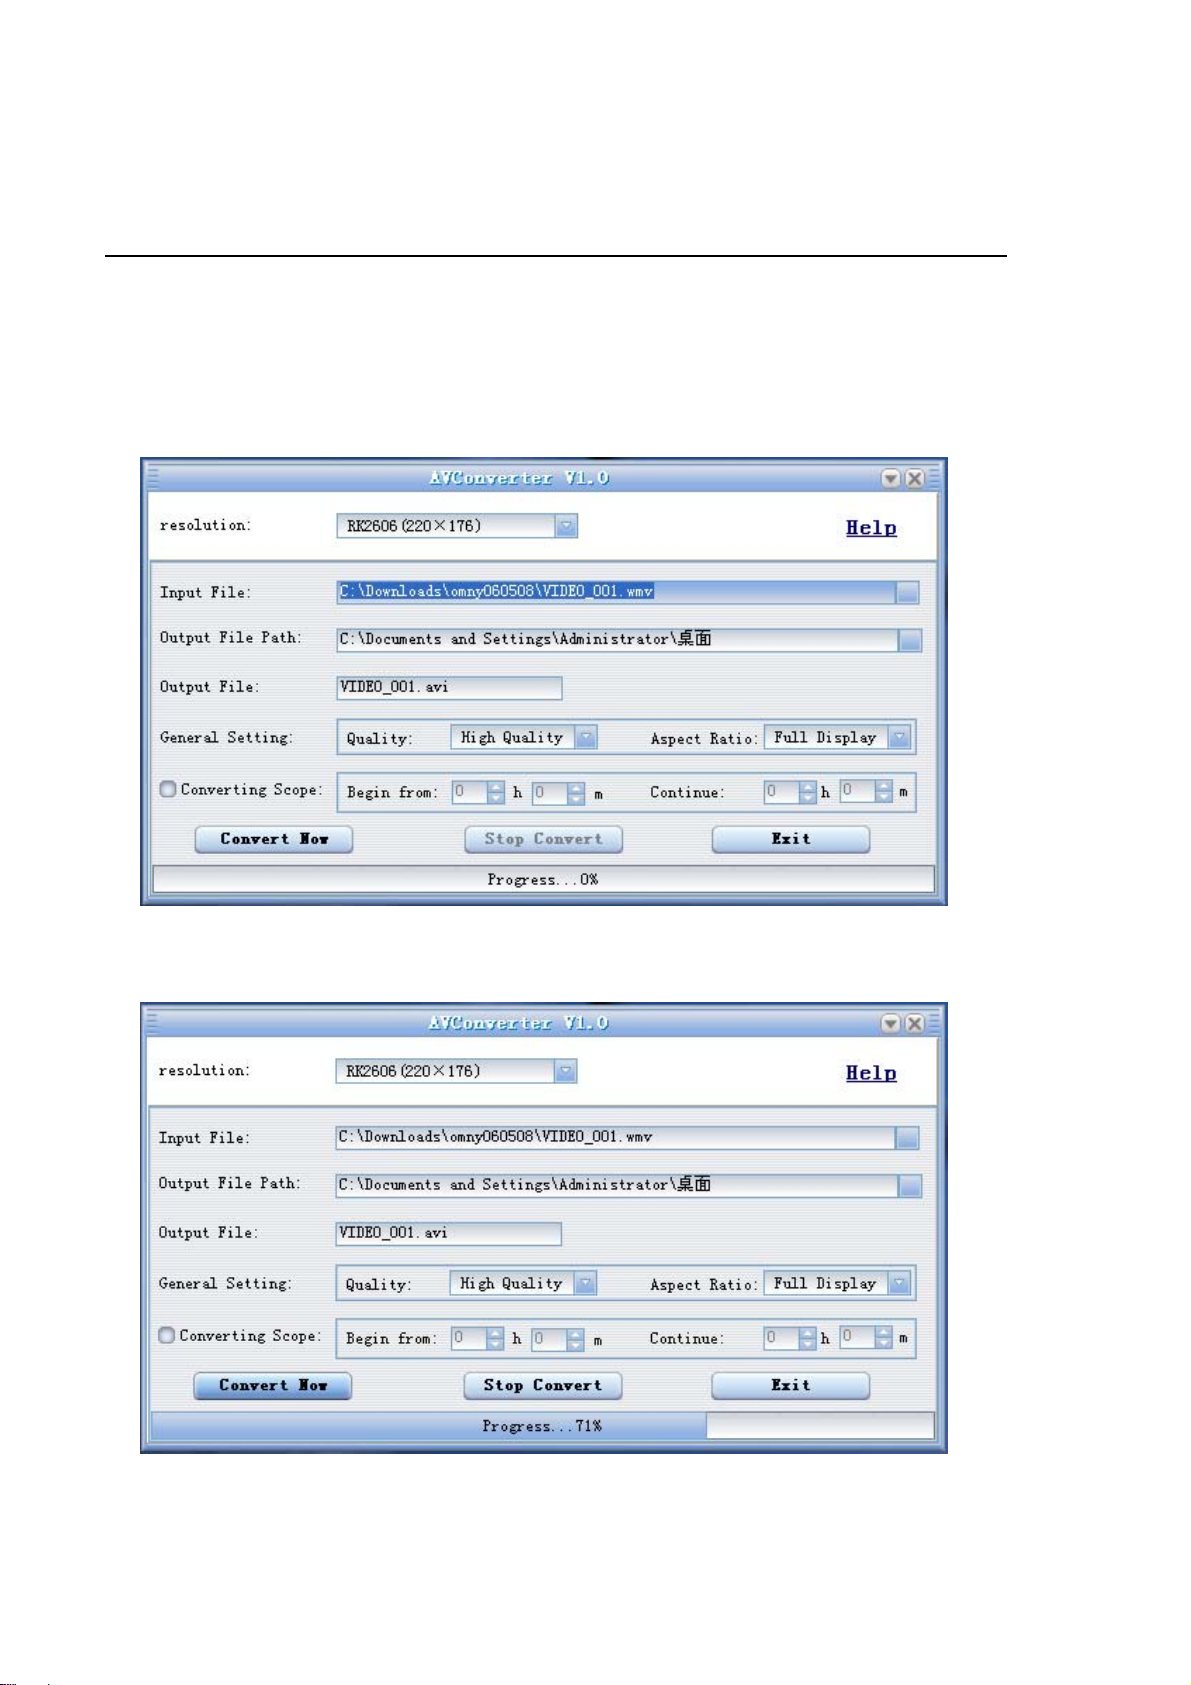Click the Output File name field in the upper window
This screenshot has height=1685, width=1191.
tap(450, 688)
